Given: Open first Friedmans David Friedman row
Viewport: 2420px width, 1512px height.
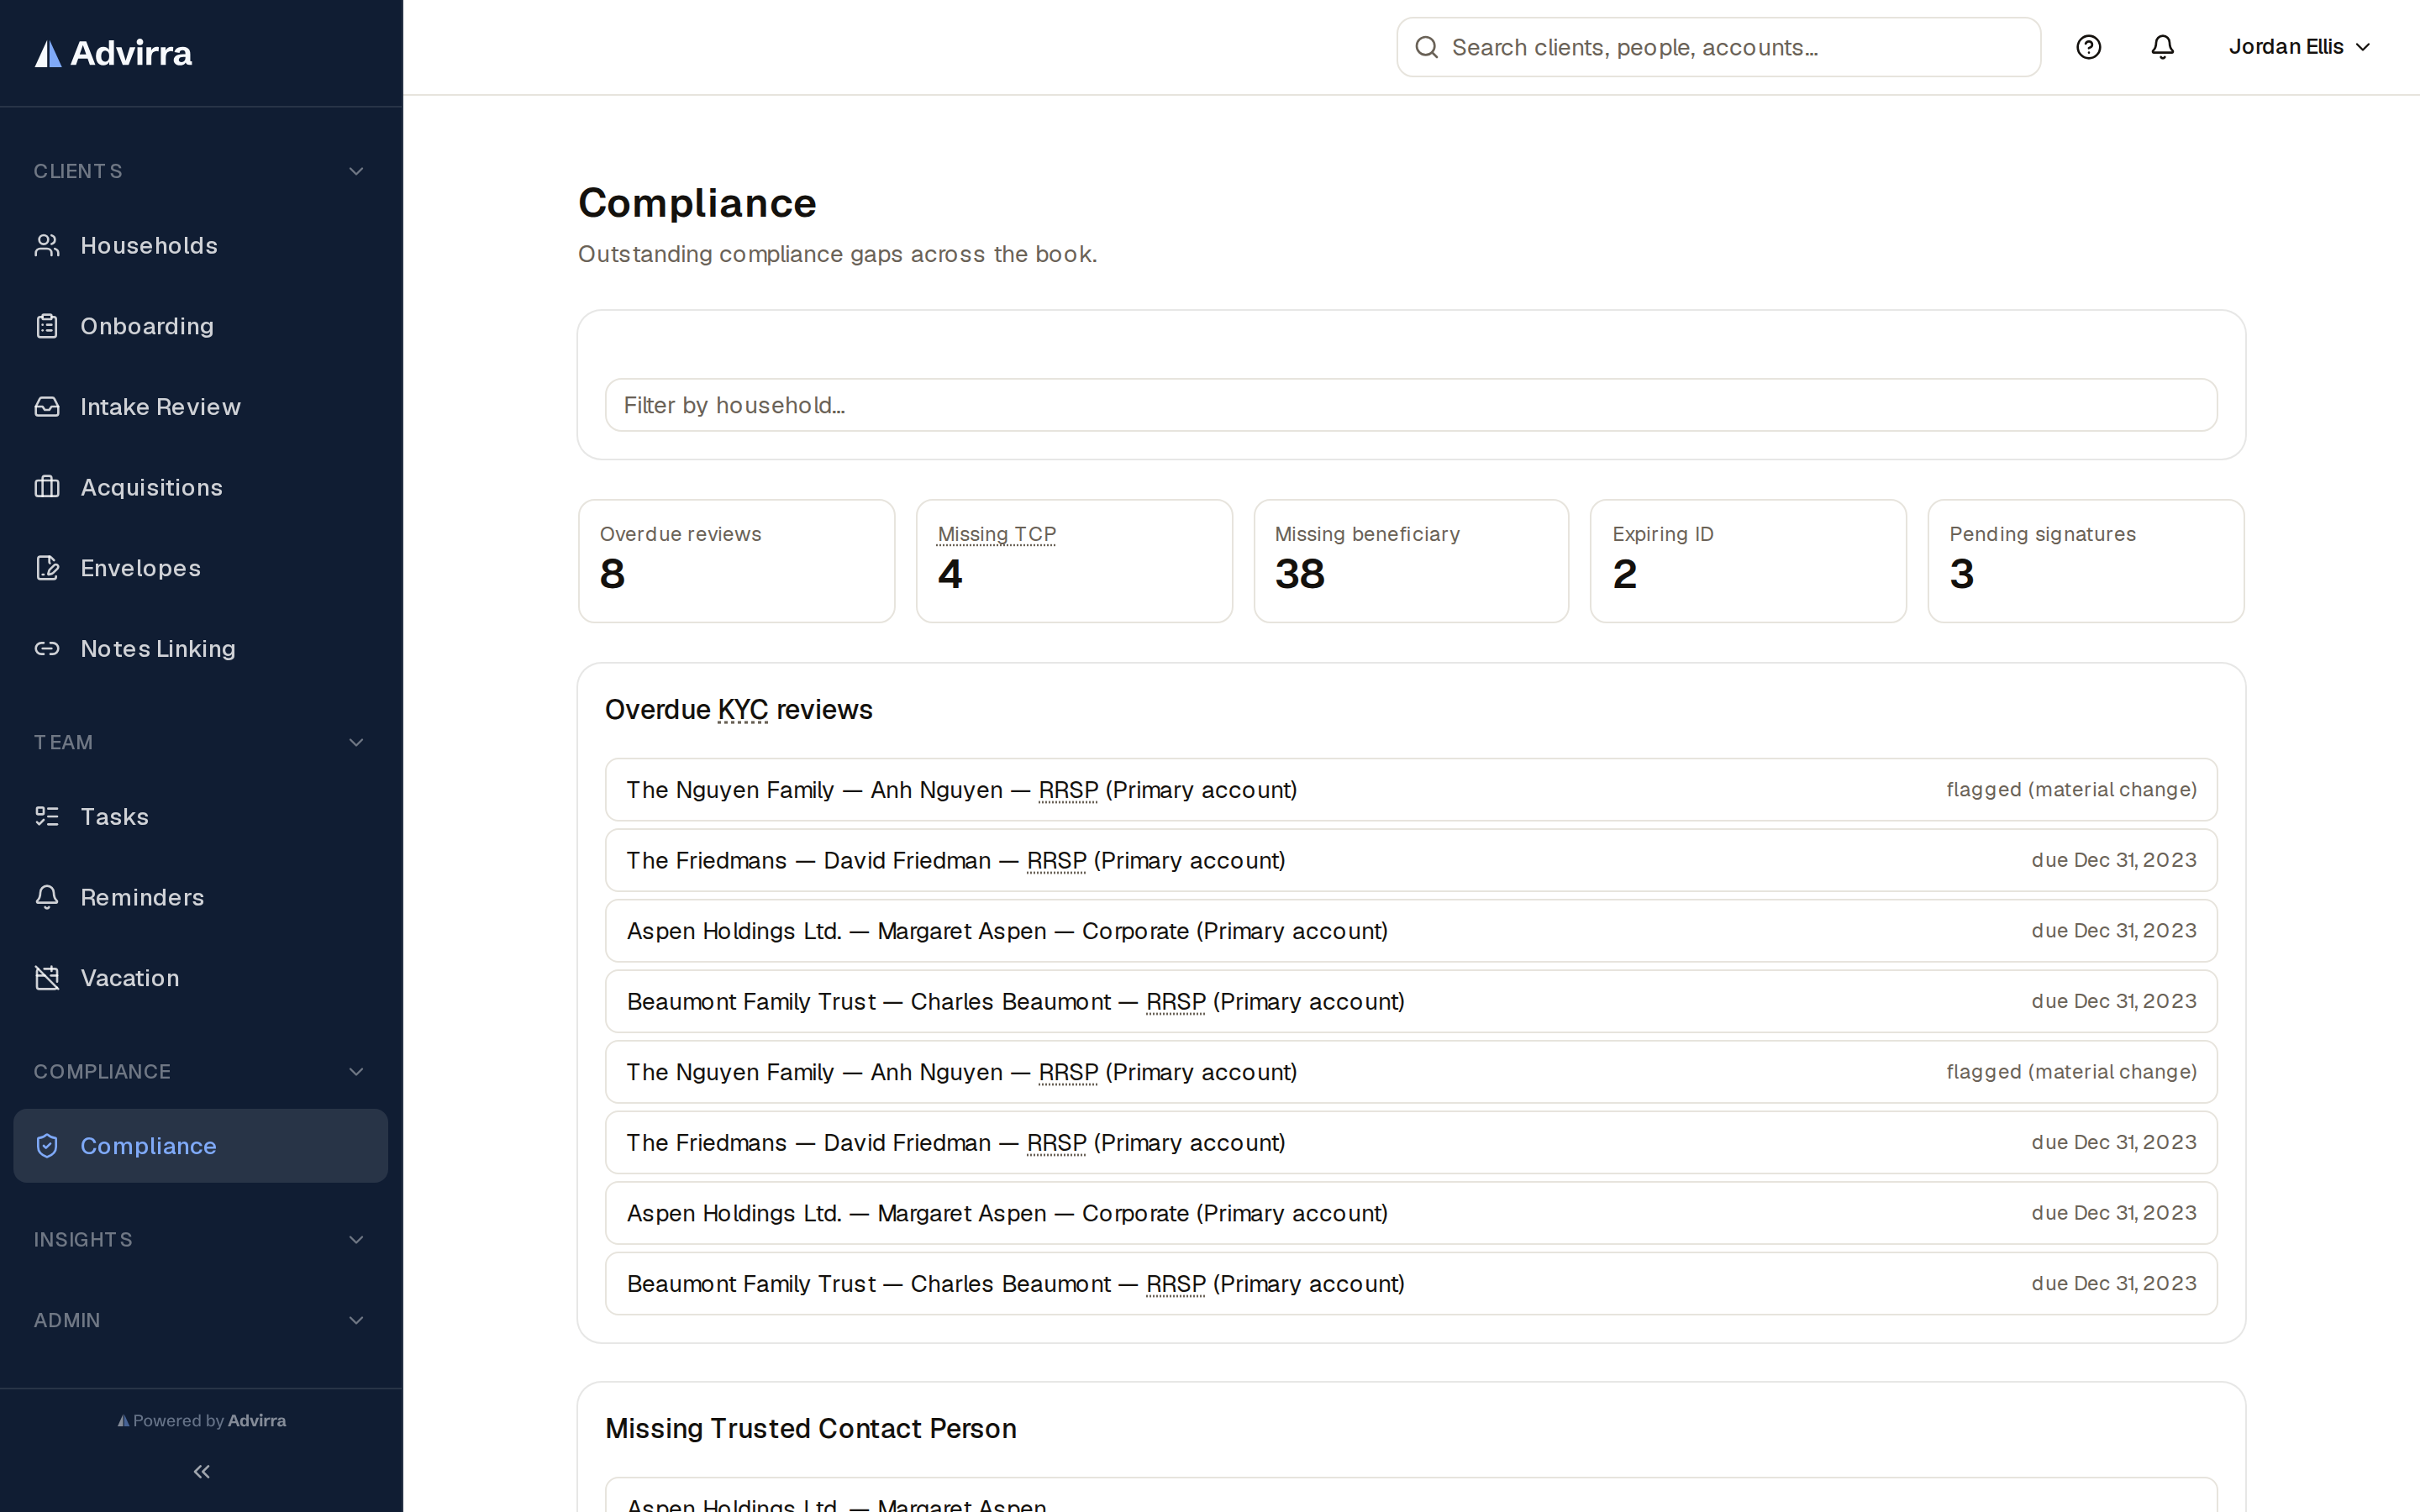Looking at the screenshot, I should [1411, 860].
